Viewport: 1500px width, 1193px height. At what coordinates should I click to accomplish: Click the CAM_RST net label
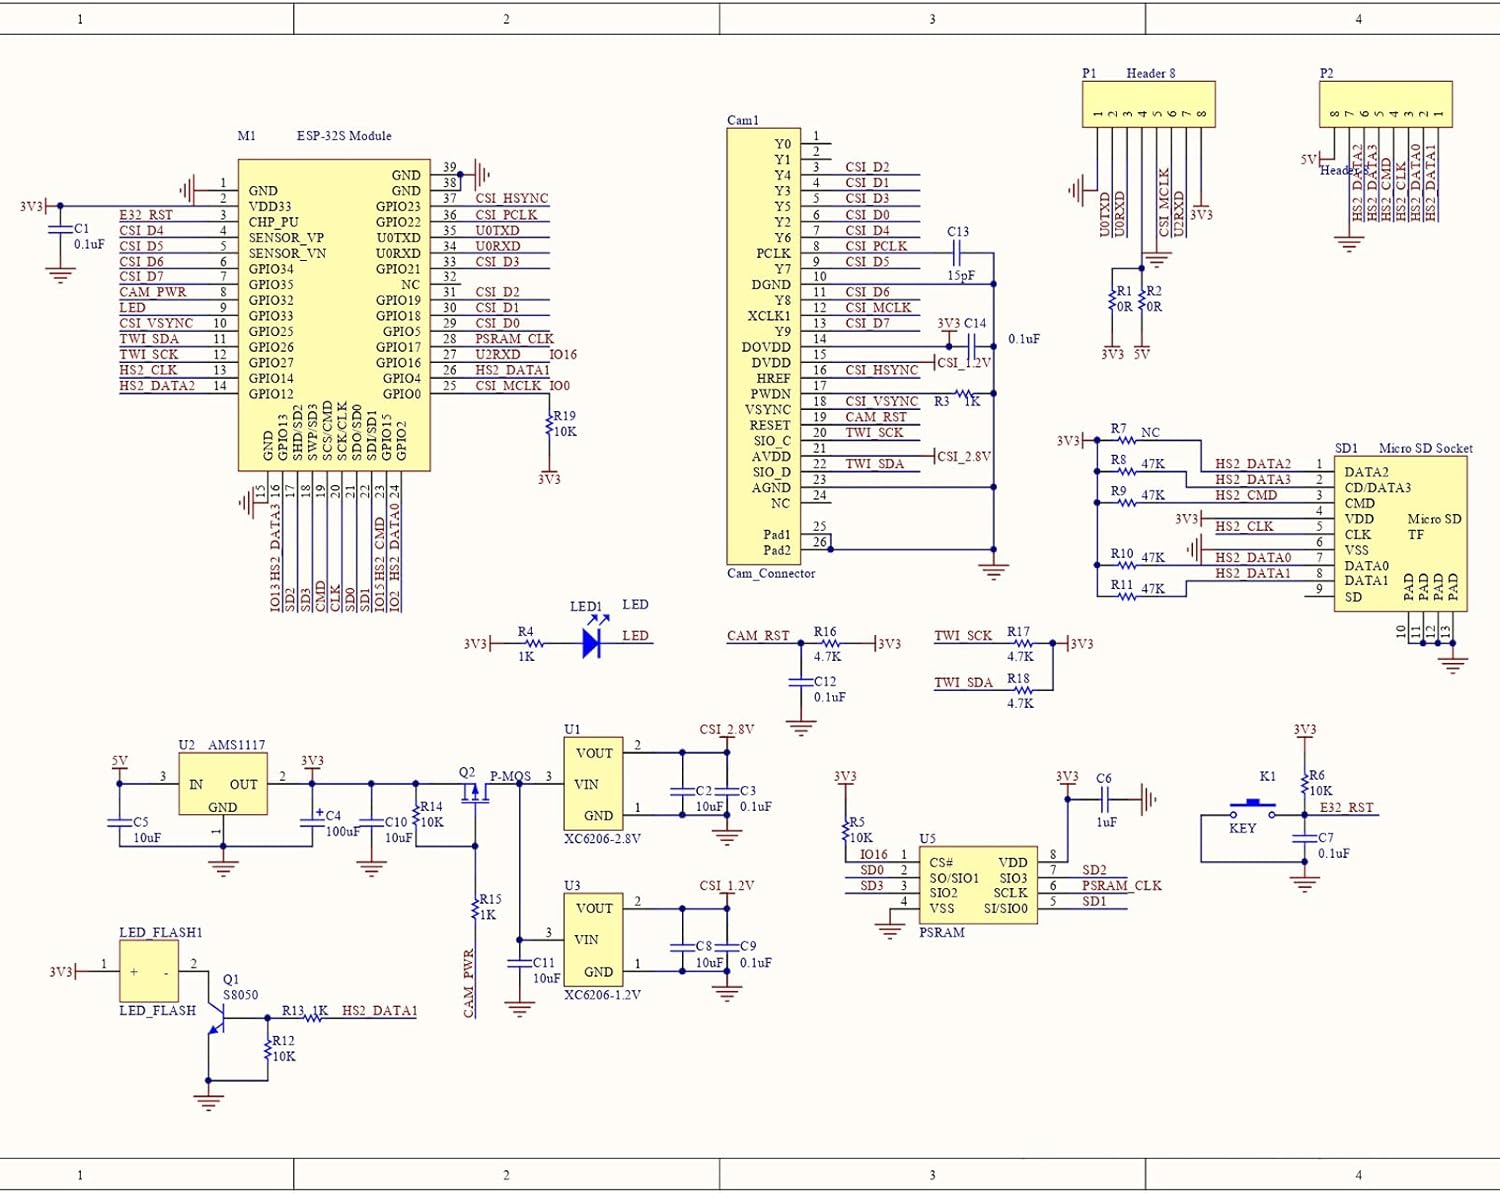pos(758,636)
